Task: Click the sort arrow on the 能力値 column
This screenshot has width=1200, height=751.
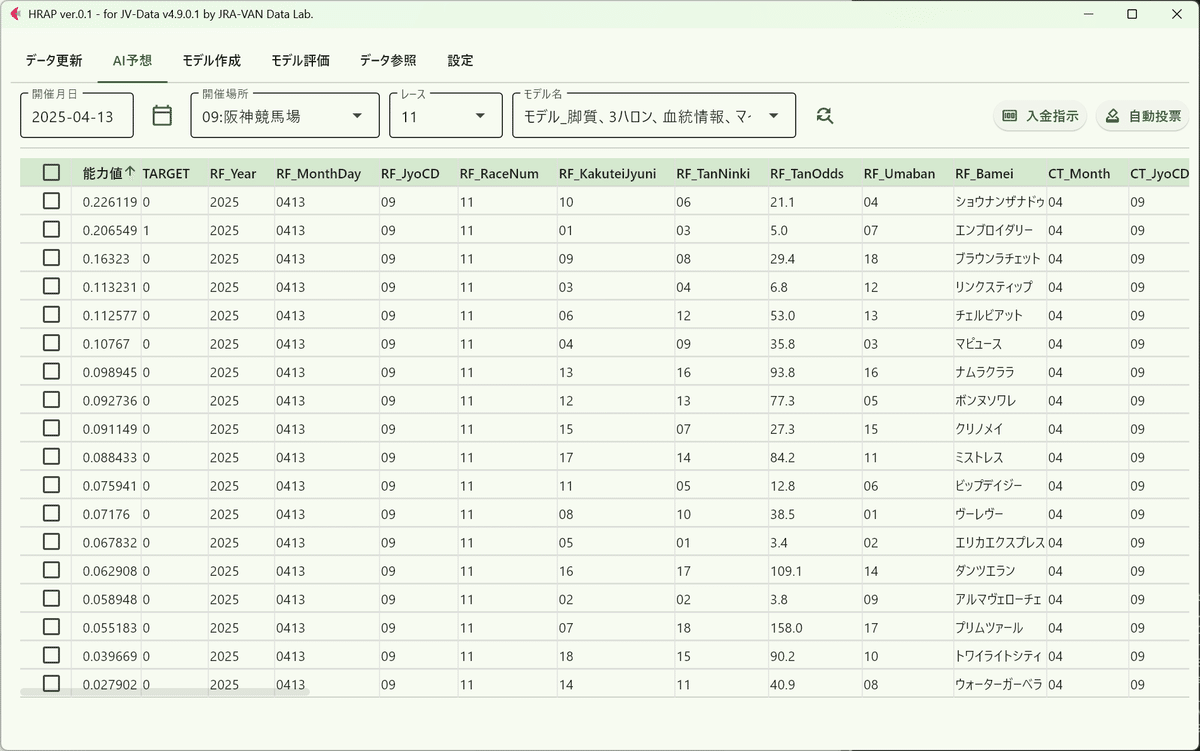Action: (x=127, y=173)
